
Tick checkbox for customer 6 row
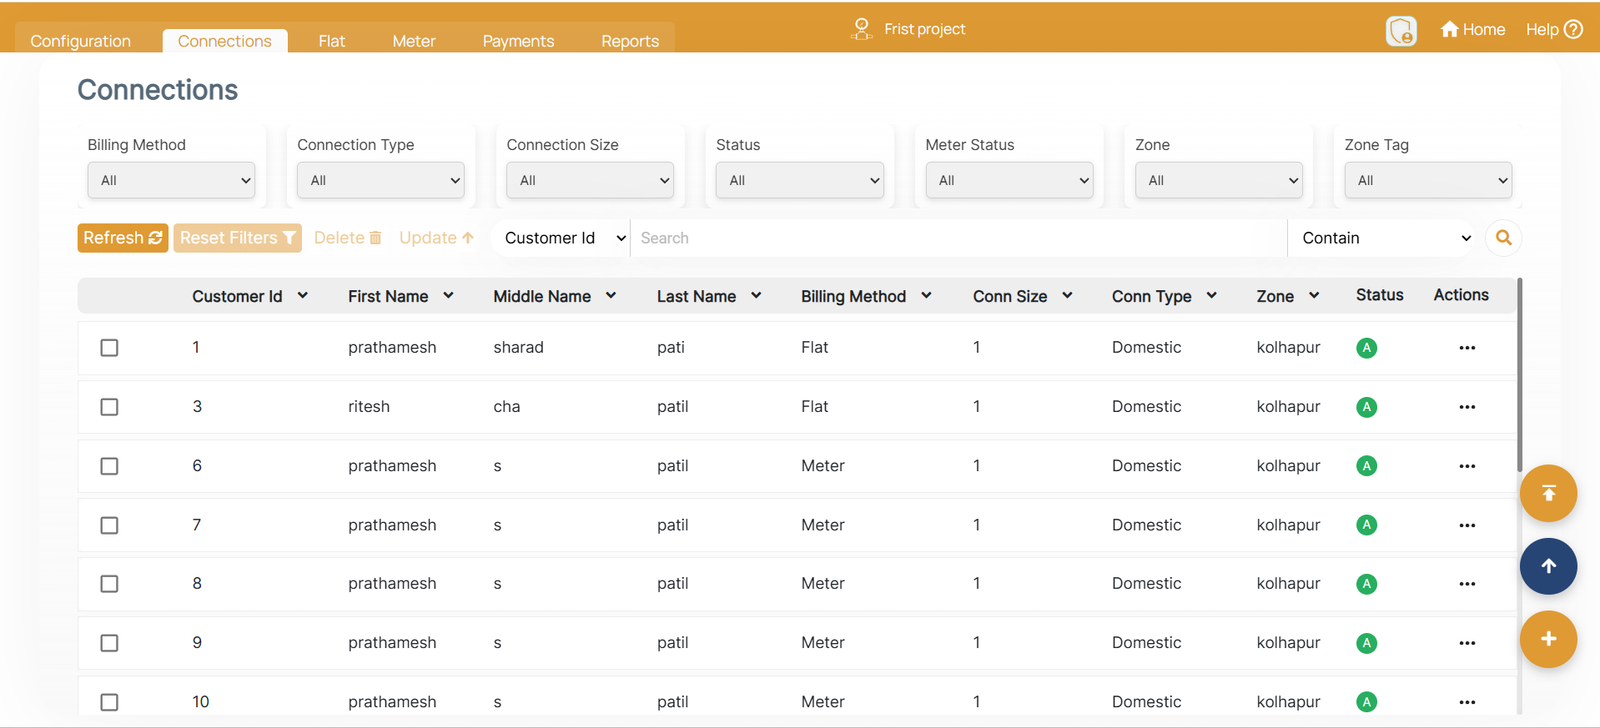109,466
